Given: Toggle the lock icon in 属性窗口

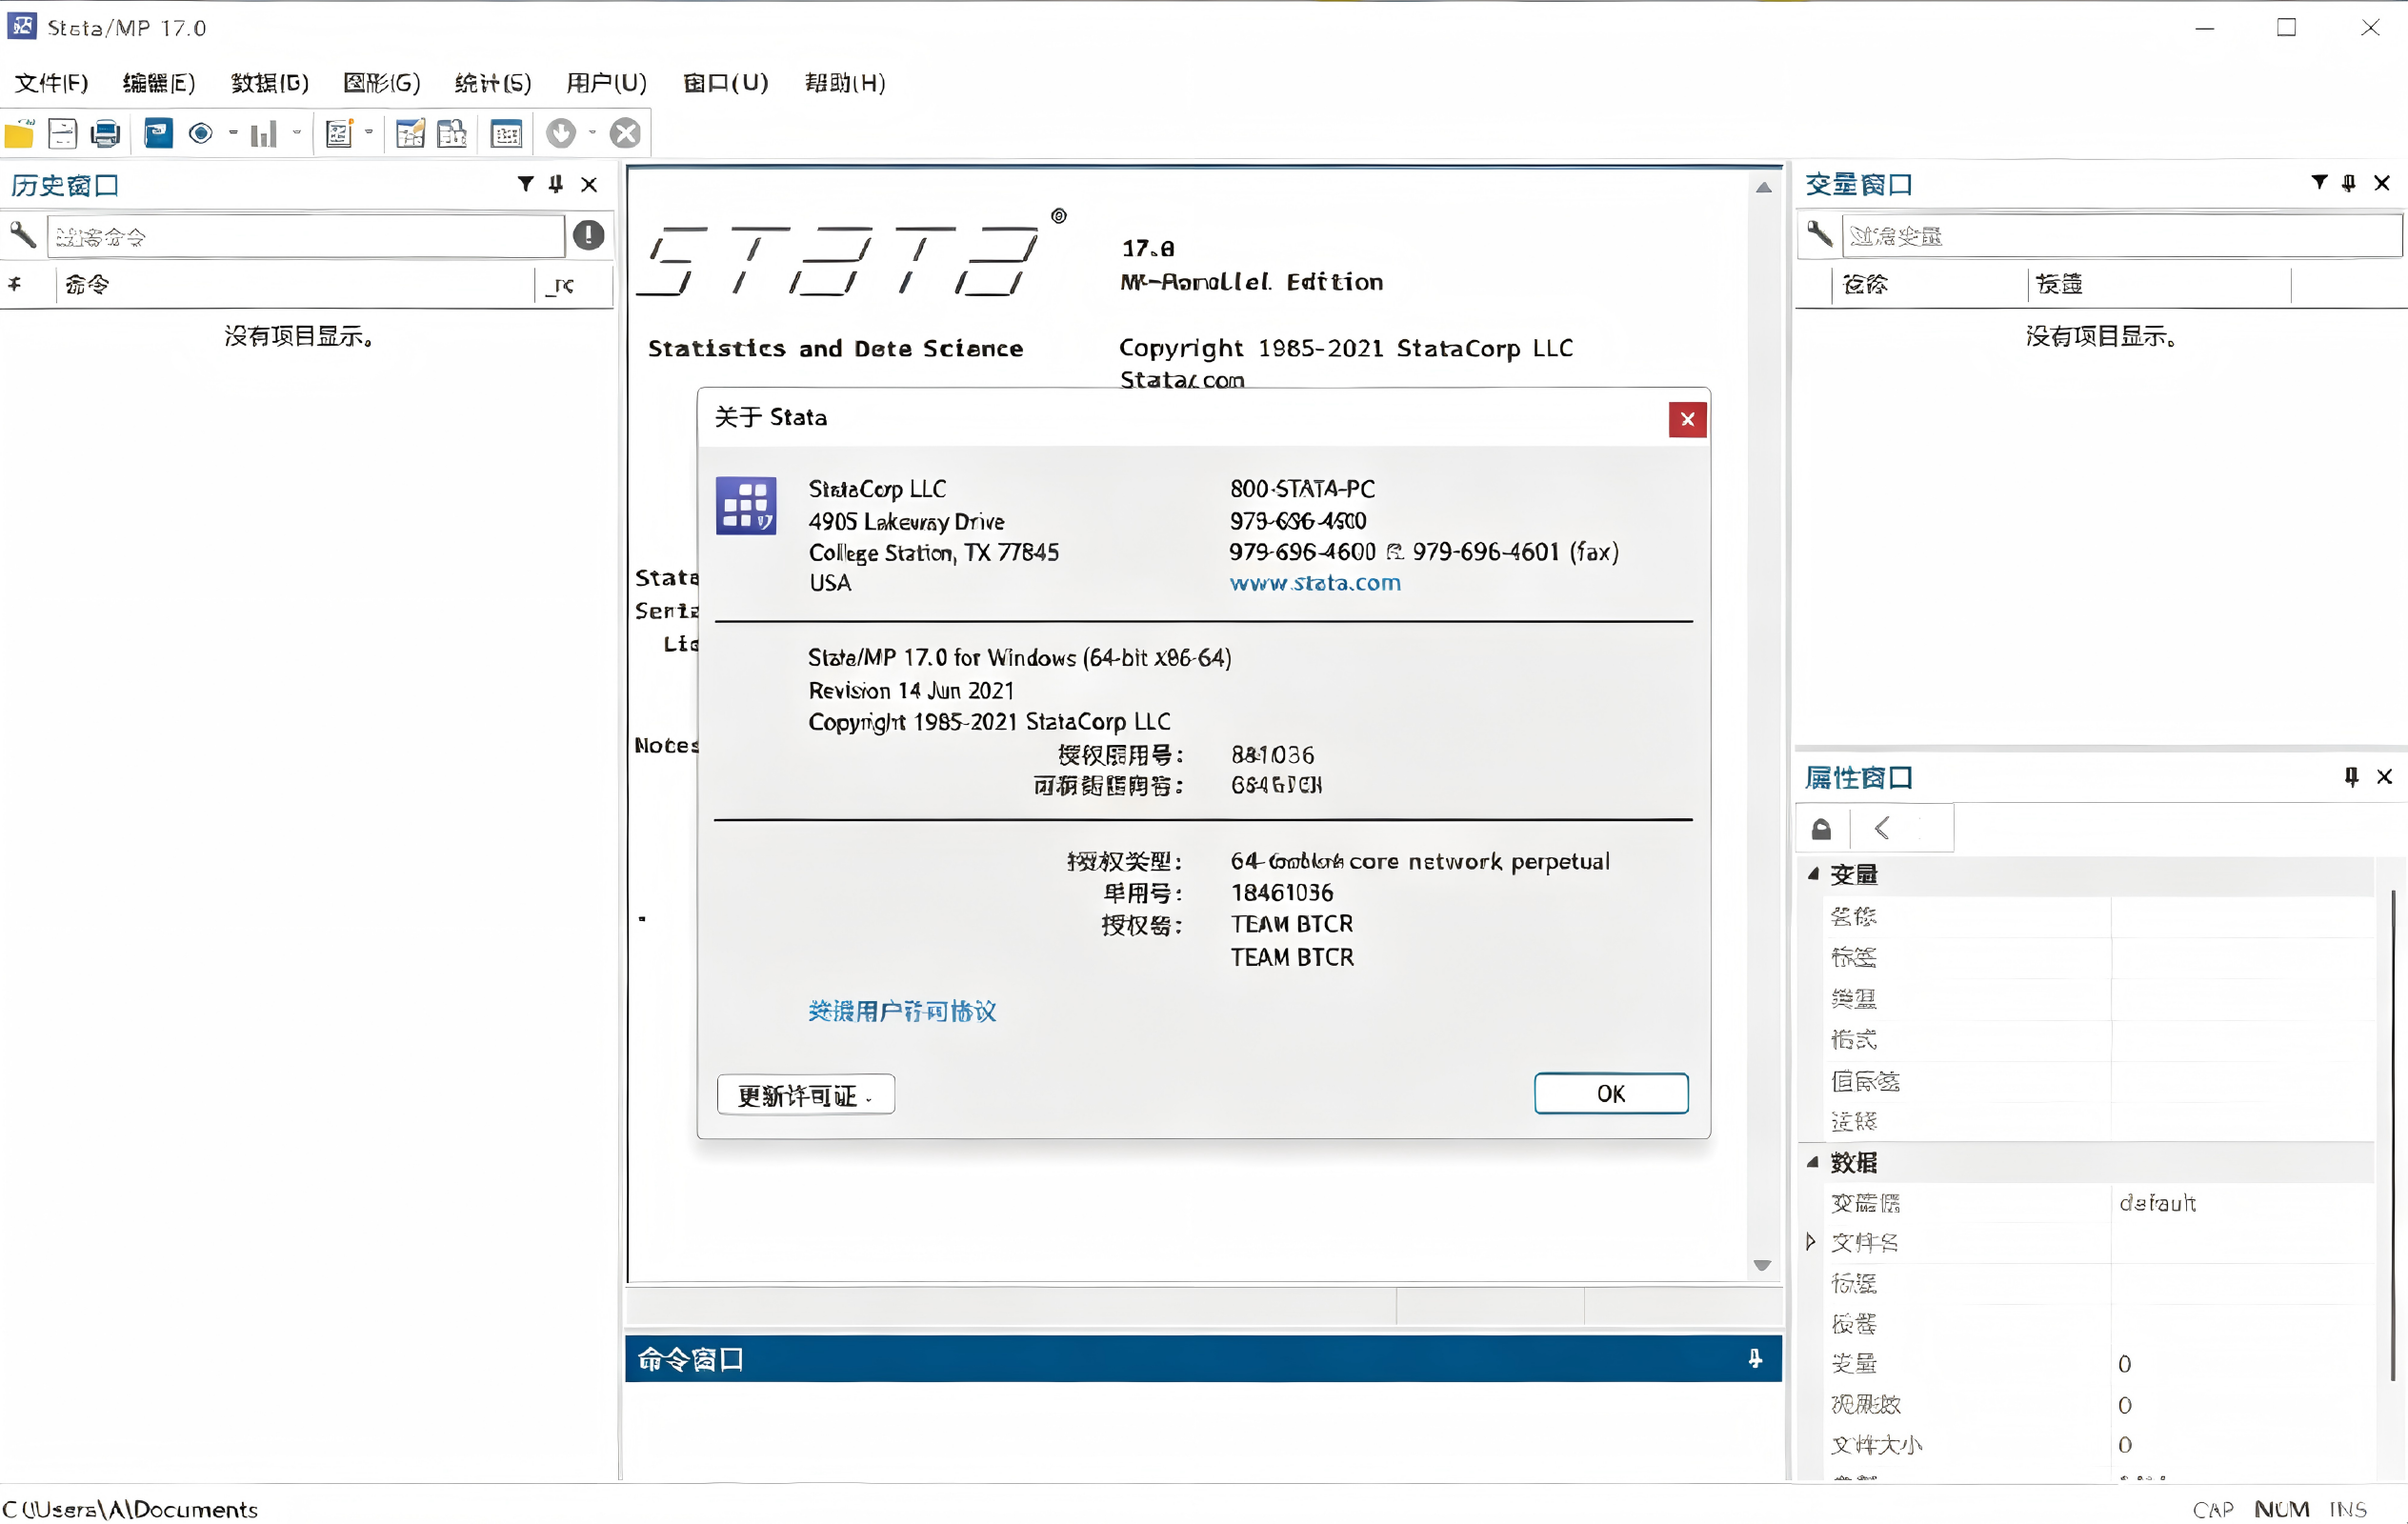Looking at the screenshot, I should pos(1822,828).
